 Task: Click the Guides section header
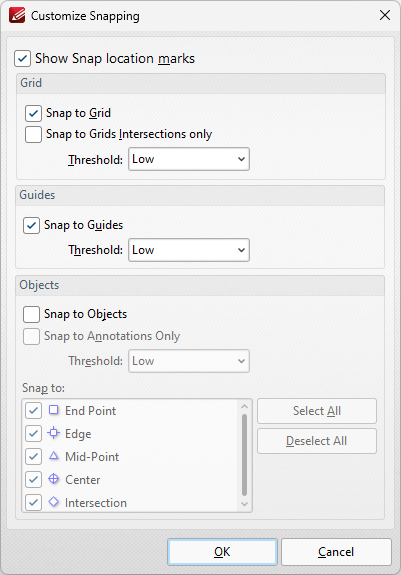coord(200,195)
